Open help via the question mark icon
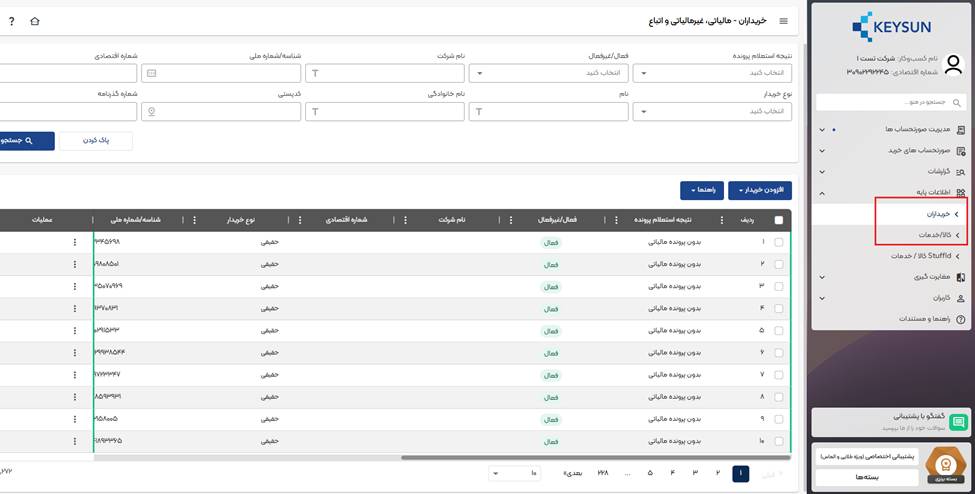This screenshot has width=975, height=494. click(x=11, y=21)
